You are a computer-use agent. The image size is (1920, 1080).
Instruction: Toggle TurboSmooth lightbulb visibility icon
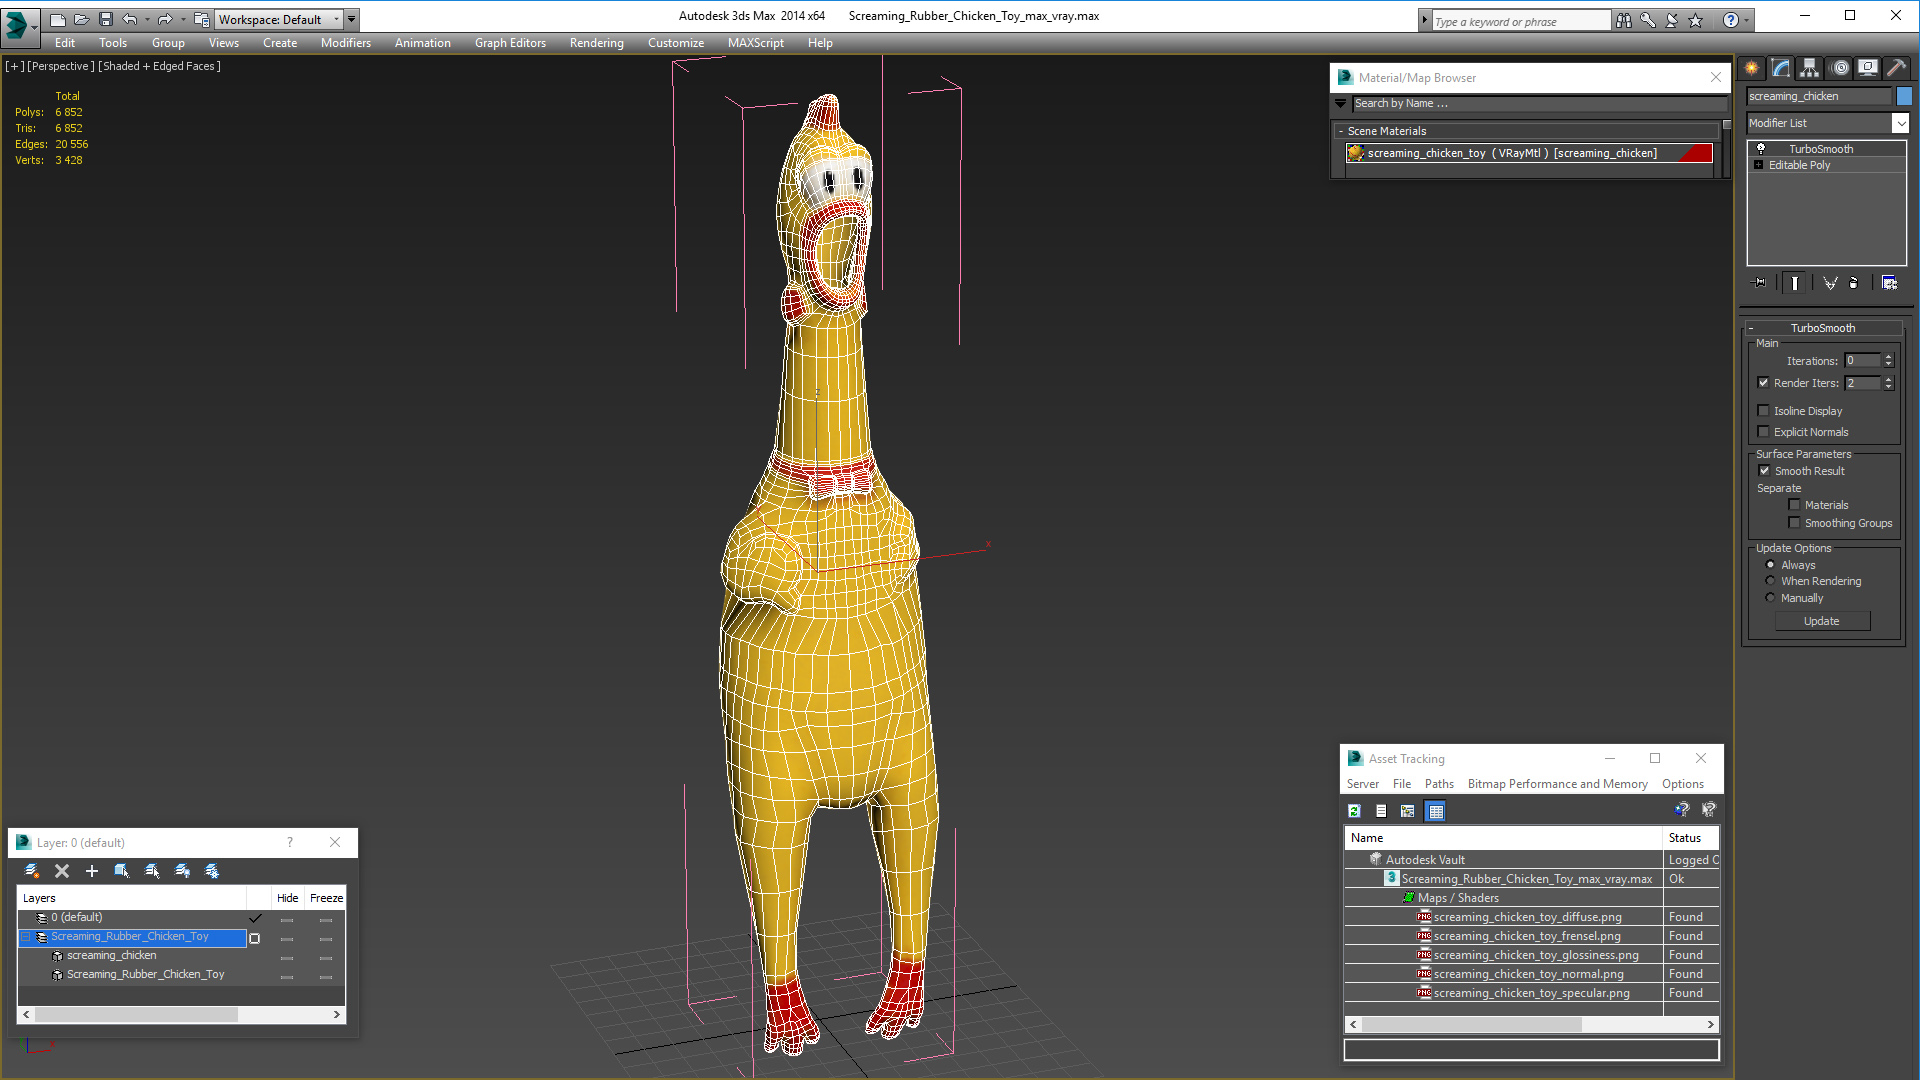tap(1761, 149)
